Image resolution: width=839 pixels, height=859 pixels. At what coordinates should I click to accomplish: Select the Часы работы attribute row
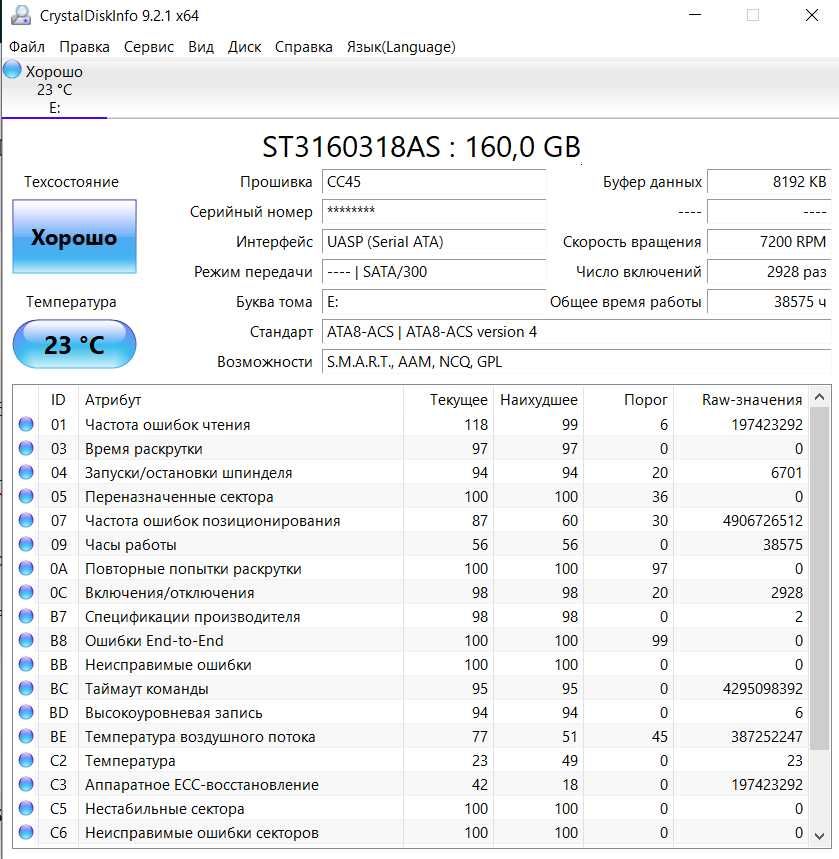tap(411, 545)
